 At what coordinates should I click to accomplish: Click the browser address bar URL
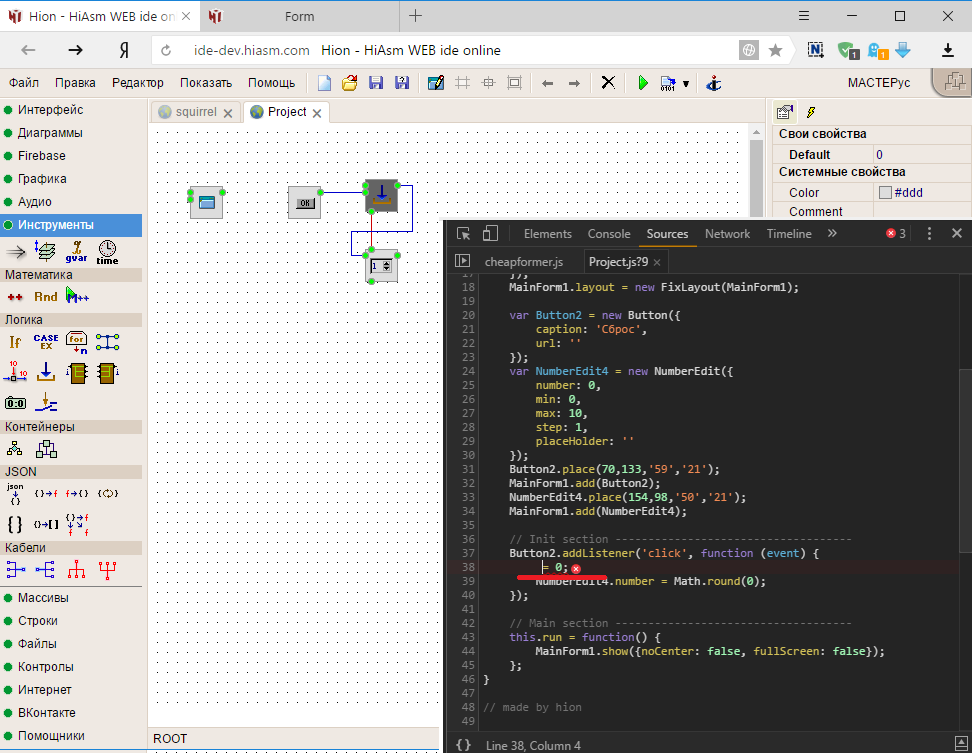[x=251, y=50]
